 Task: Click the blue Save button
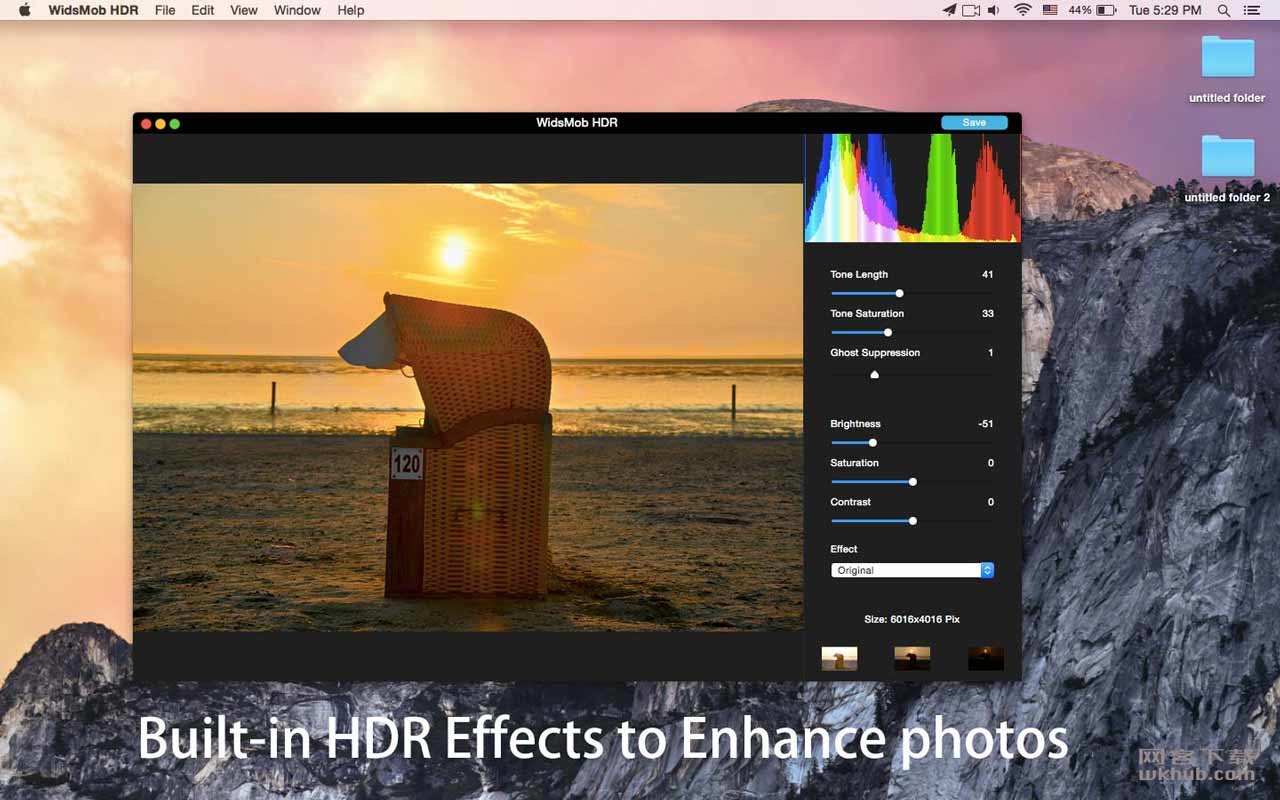pos(974,122)
